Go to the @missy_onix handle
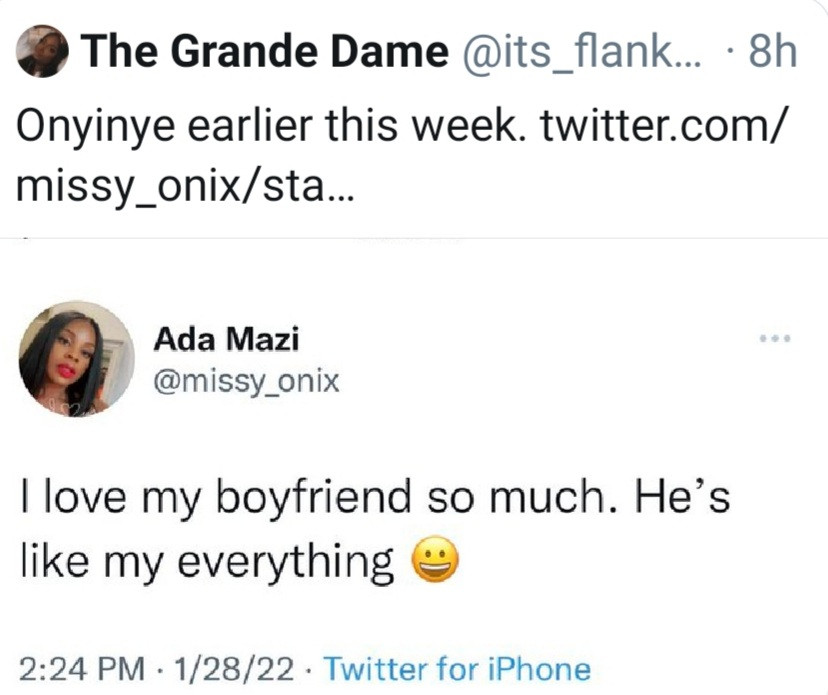 tap(246, 381)
